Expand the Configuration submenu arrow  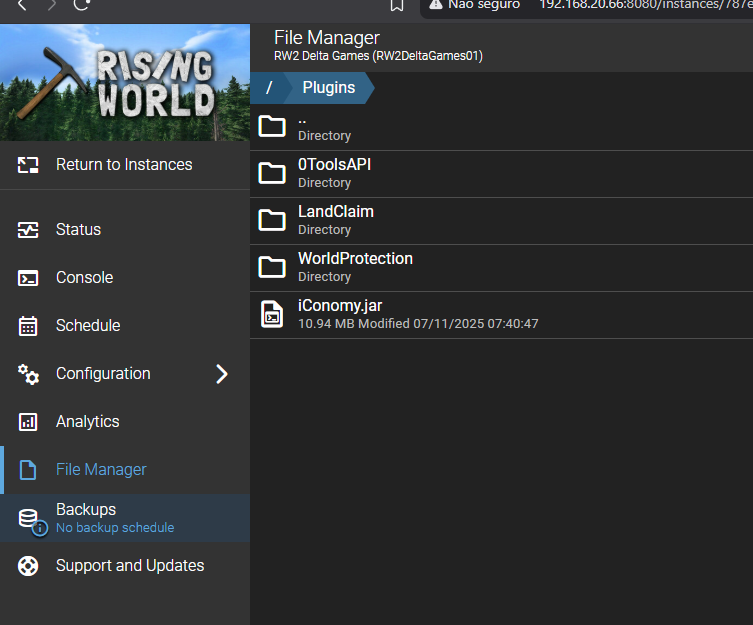click(x=222, y=374)
